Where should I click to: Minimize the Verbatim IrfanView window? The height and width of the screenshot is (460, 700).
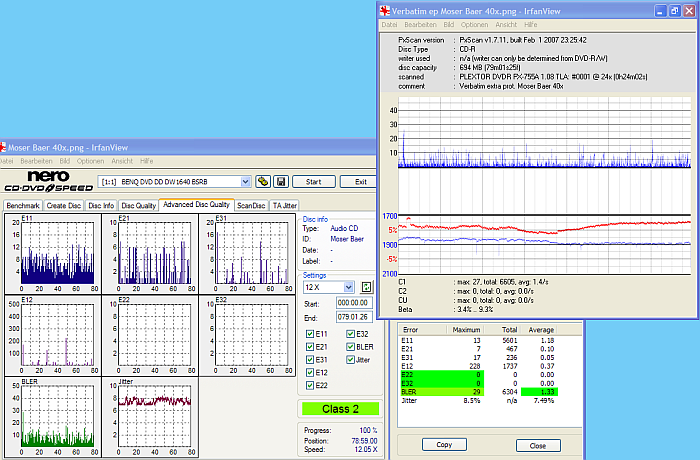pos(660,11)
